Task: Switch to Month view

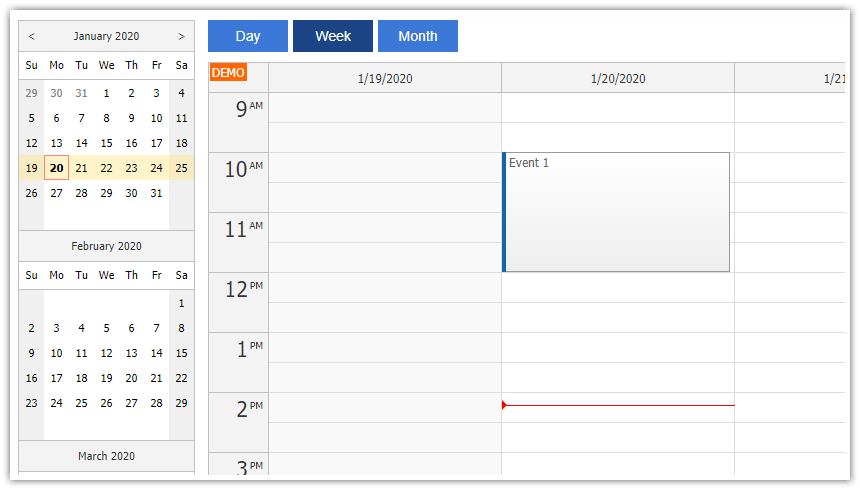Action: point(418,36)
